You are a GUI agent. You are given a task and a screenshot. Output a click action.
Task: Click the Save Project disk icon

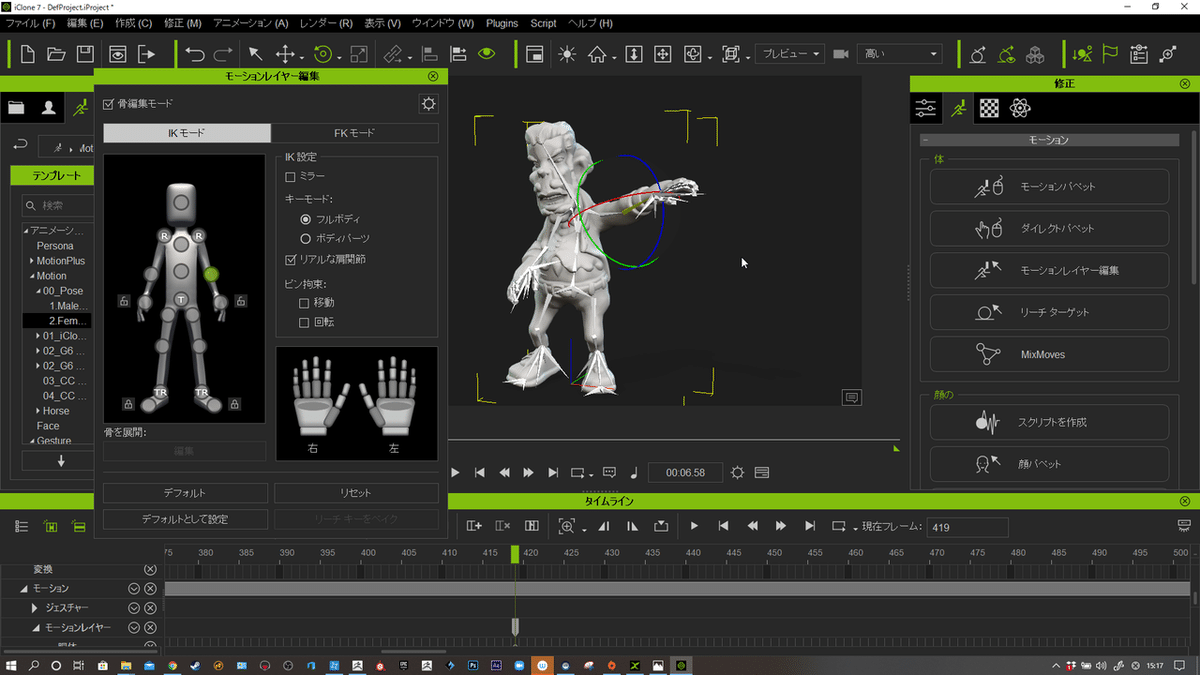click(86, 54)
